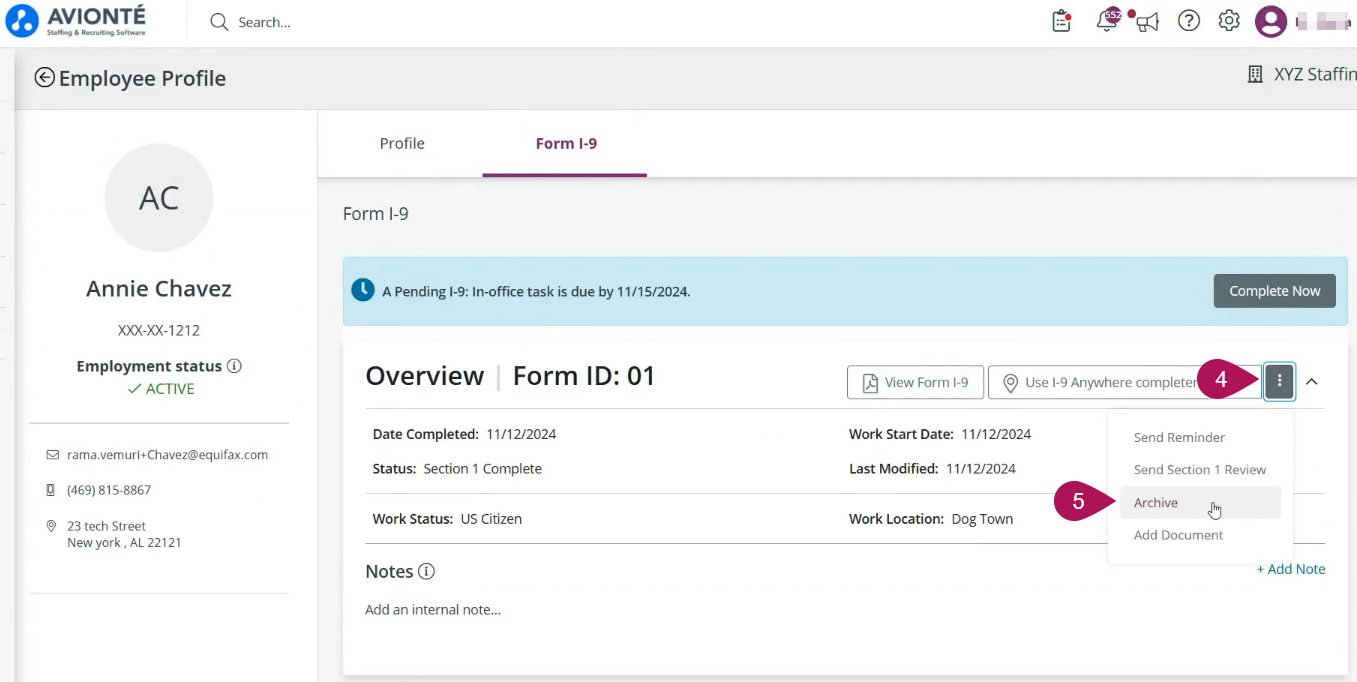Click the Employment status info icon

point(234,366)
